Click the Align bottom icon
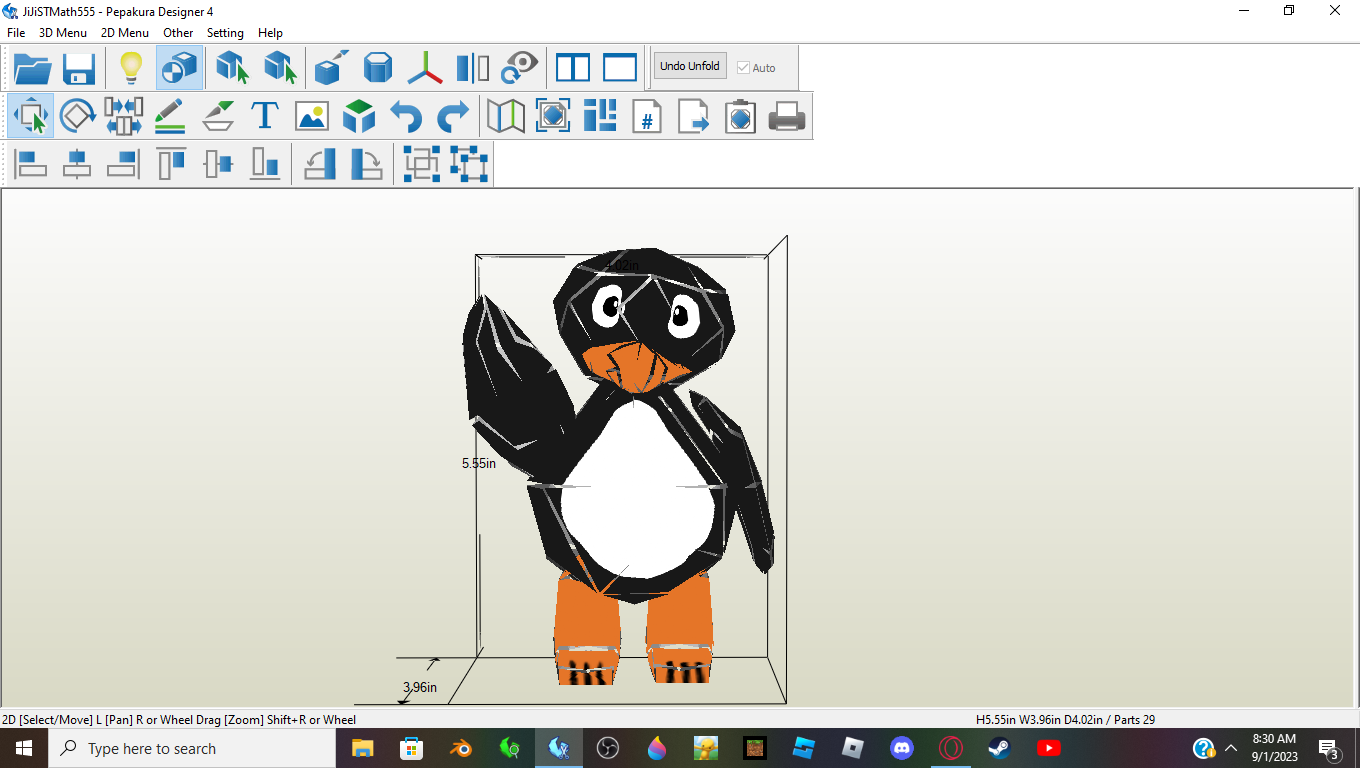Screen dimensions: 1360x768 [x=265, y=164]
